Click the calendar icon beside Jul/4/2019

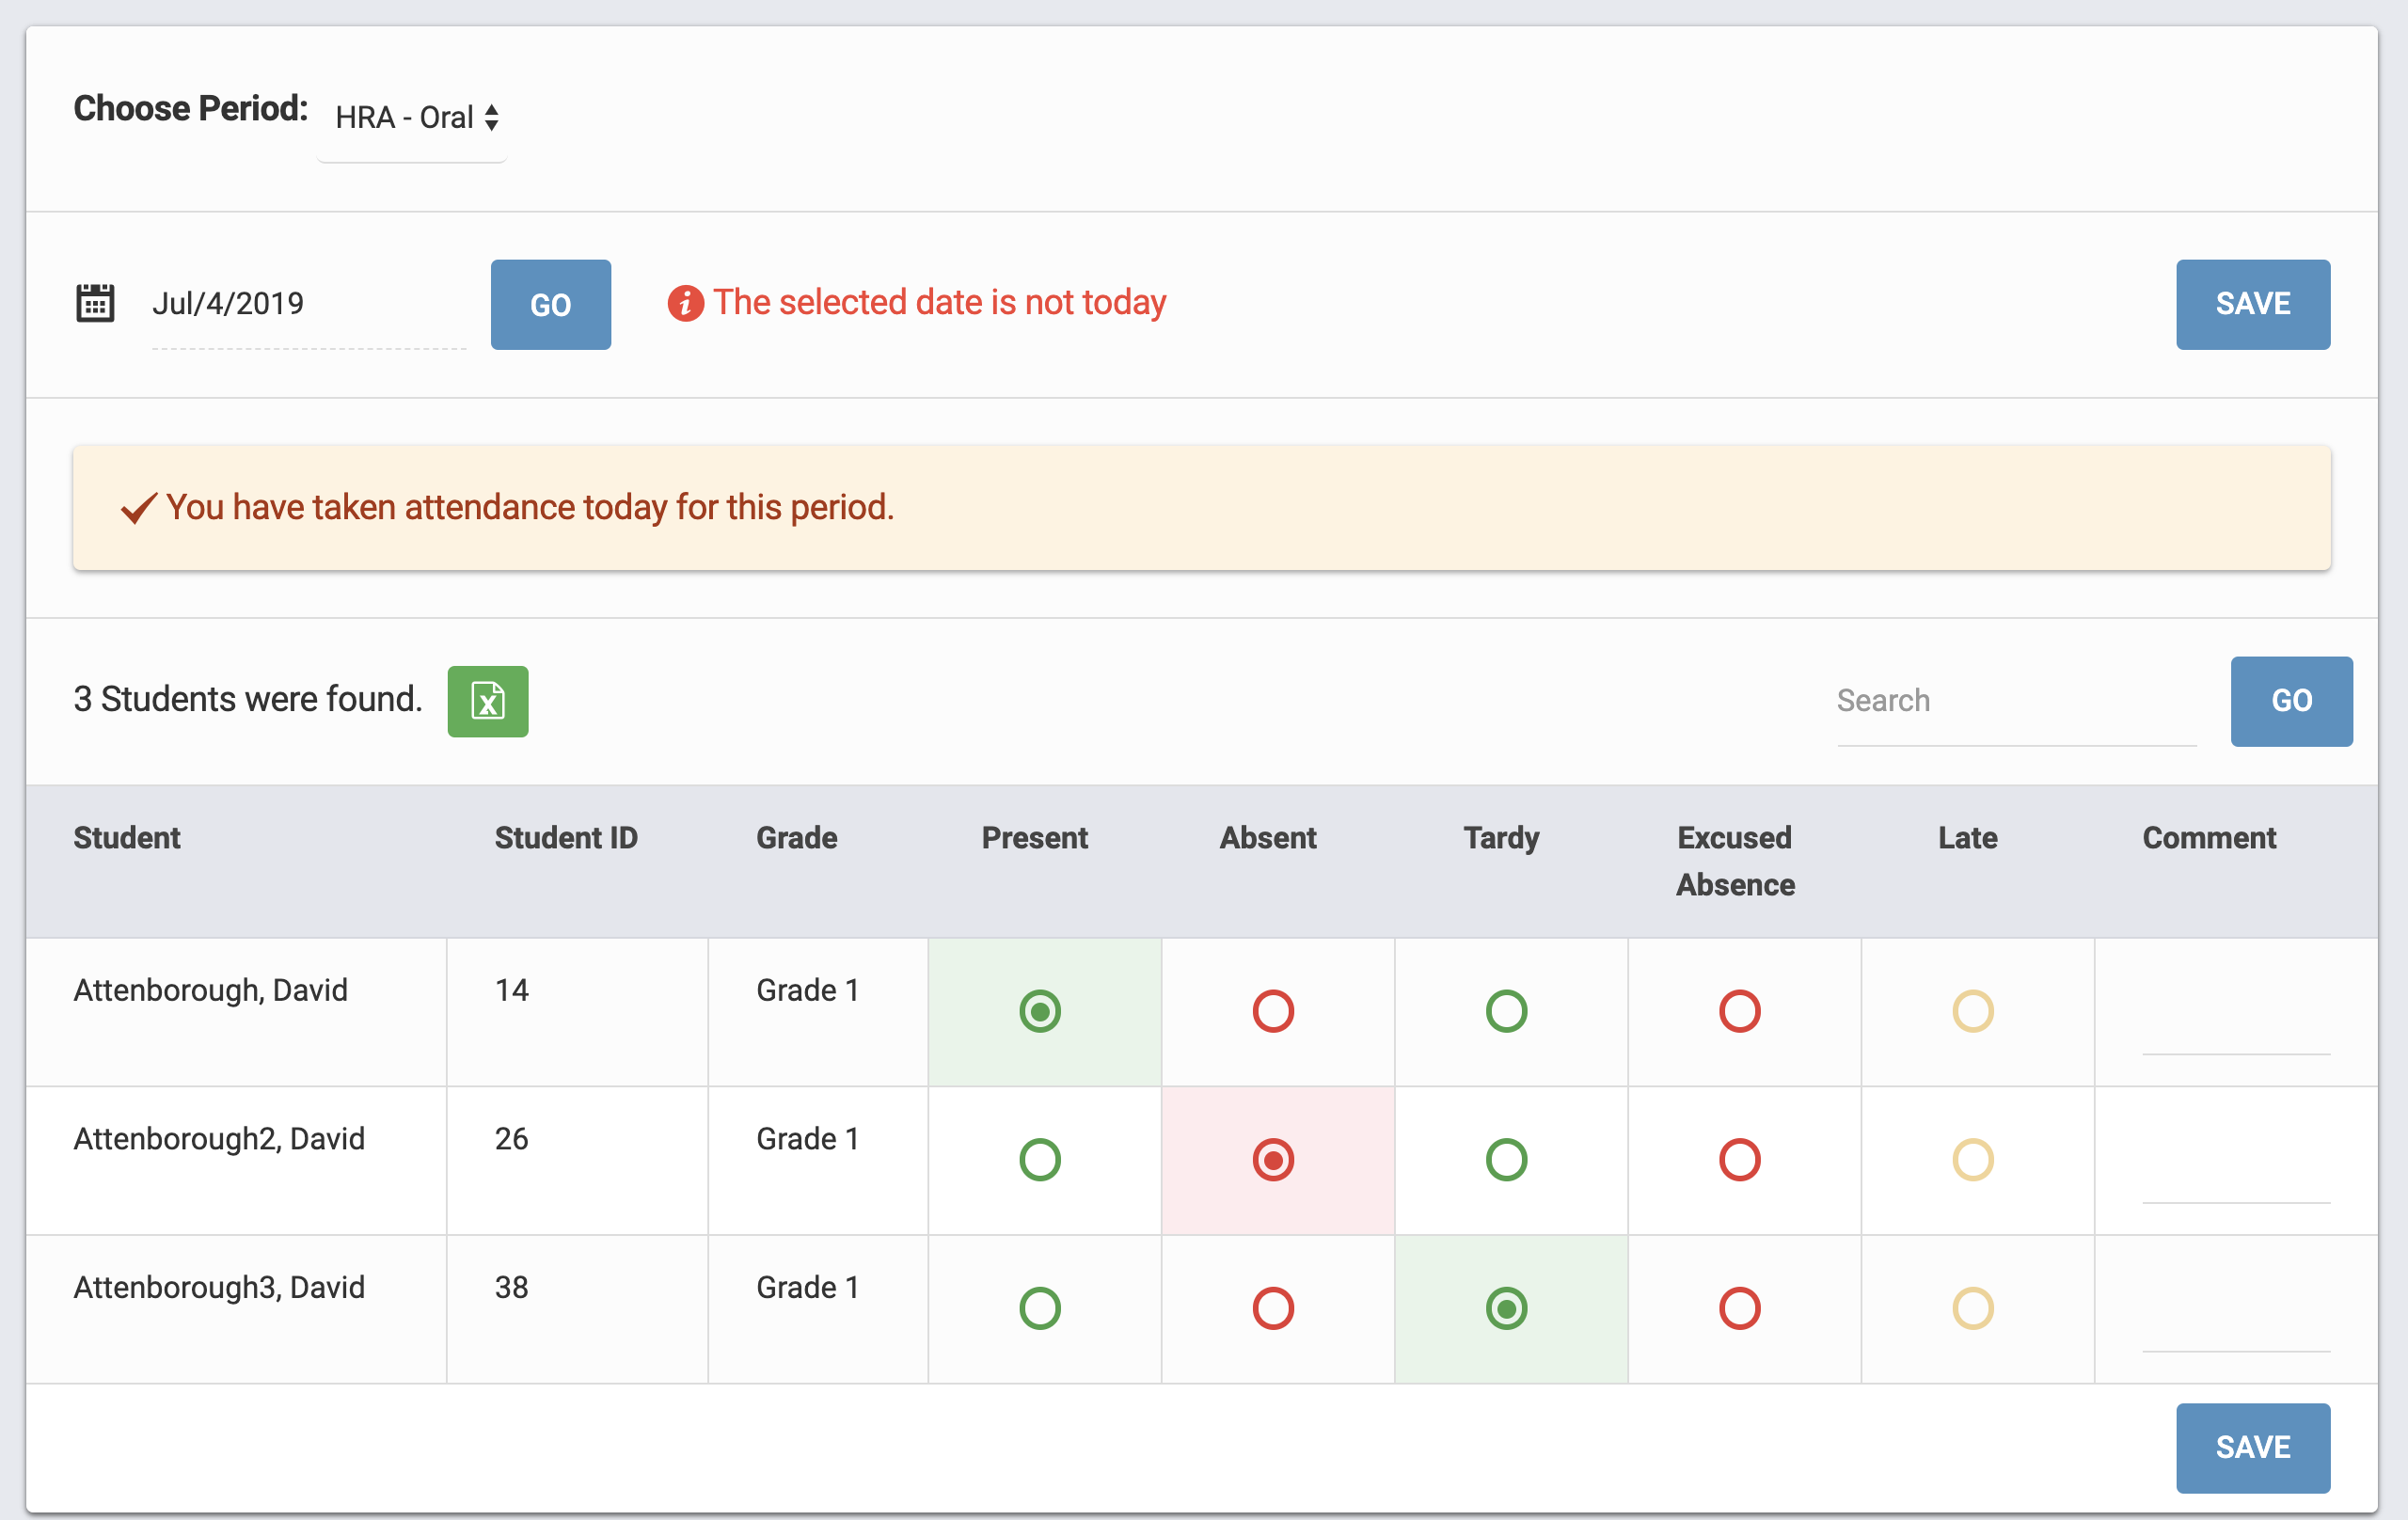tap(94, 302)
